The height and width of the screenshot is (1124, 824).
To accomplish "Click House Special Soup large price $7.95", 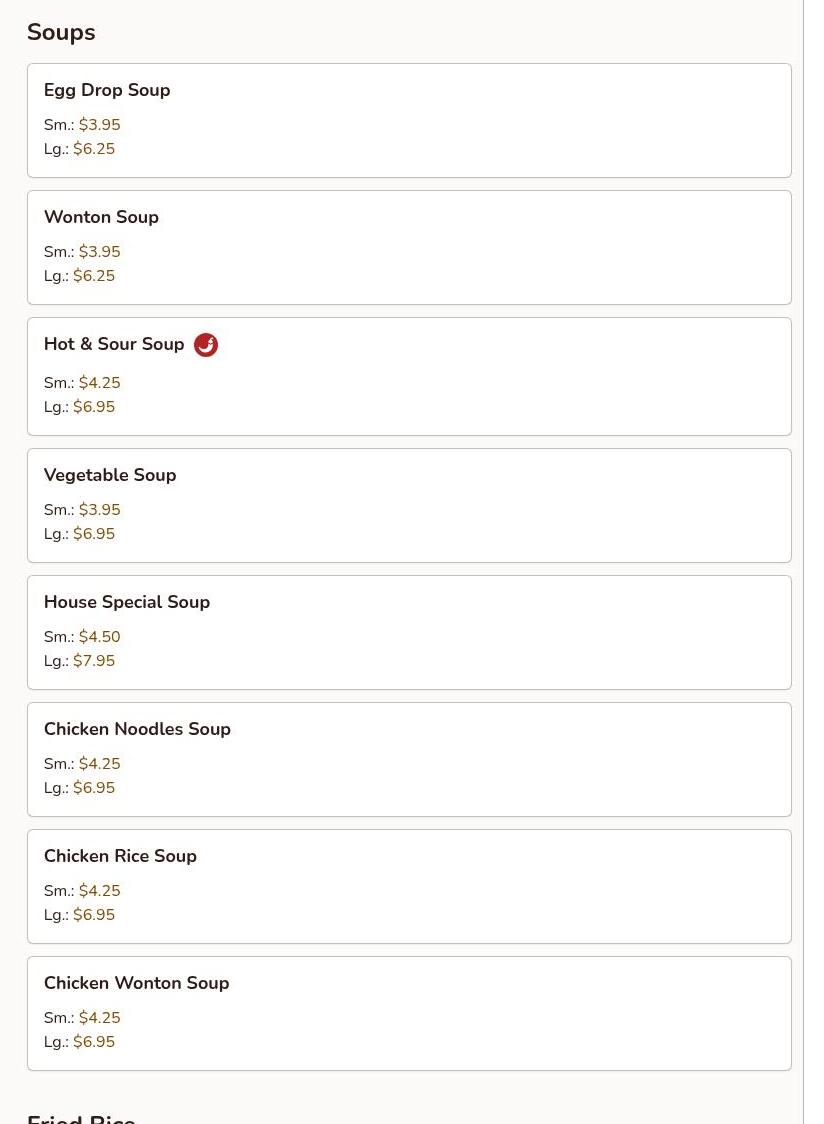I will click(94, 660).
